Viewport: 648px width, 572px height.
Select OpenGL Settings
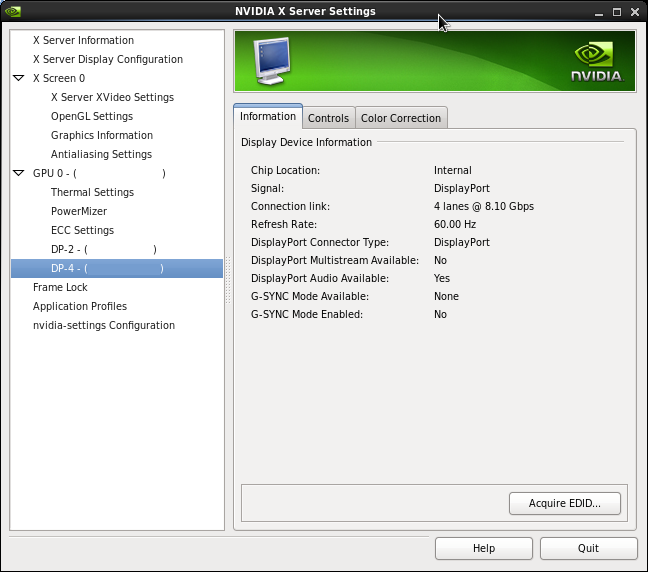pyautogui.click(x=92, y=116)
